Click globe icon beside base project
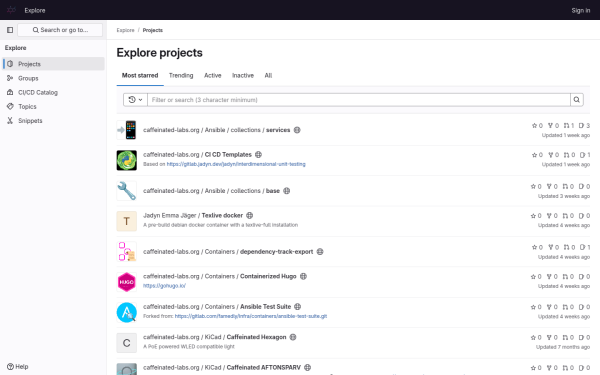 pyautogui.click(x=287, y=191)
